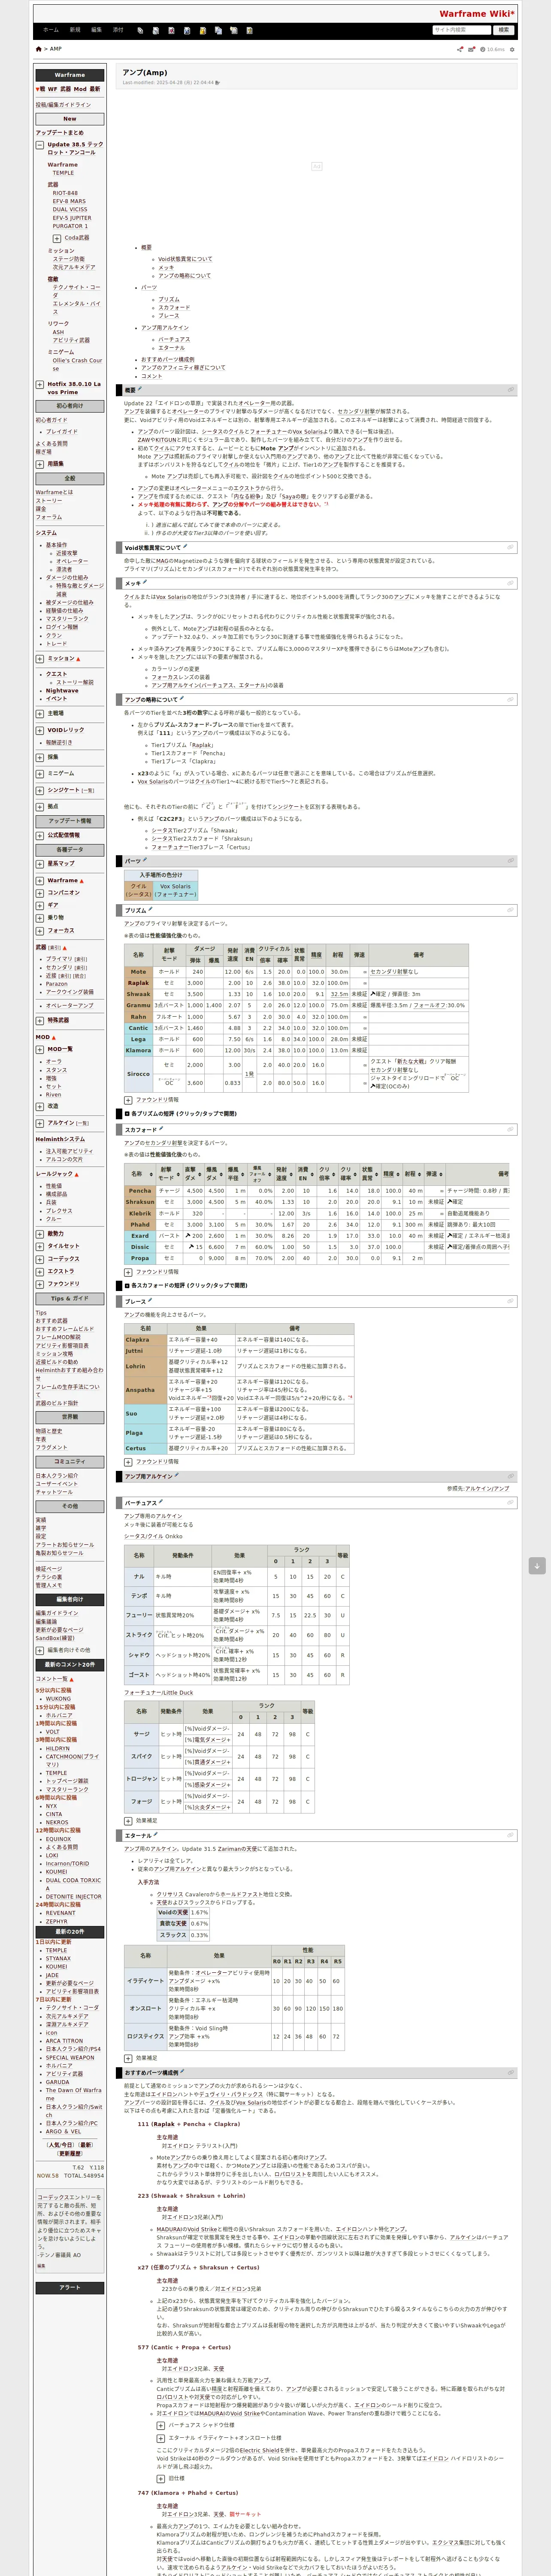Jump to スカフォード in the table of contents
This screenshot has height=2576, width=551.
click(174, 307)
